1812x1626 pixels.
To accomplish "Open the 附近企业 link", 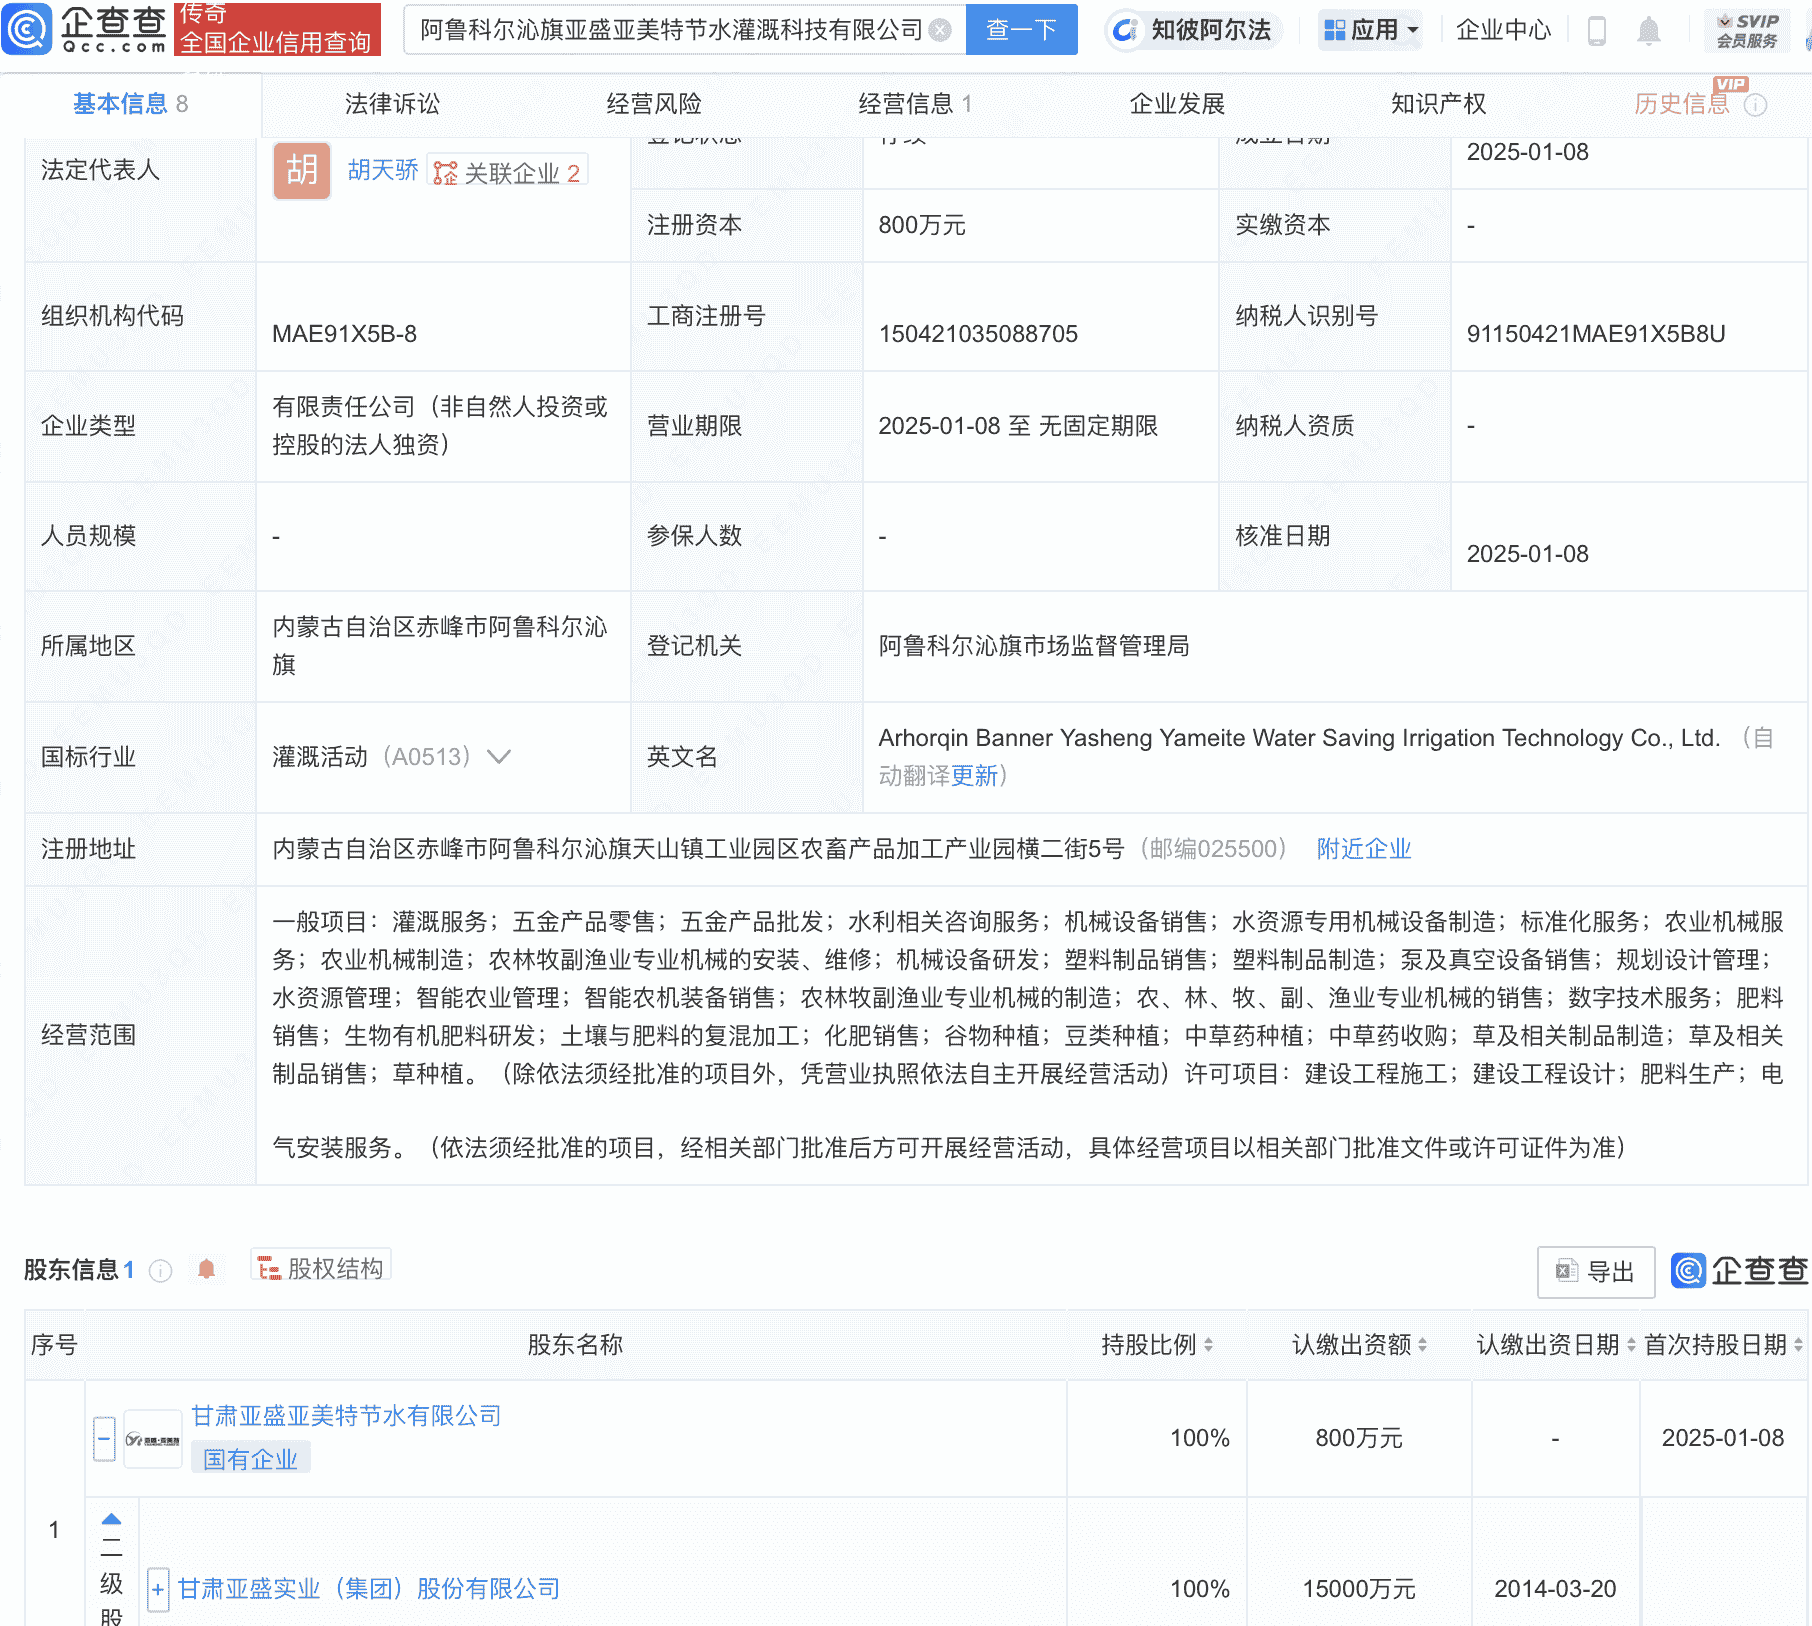I will [1363, 849].
